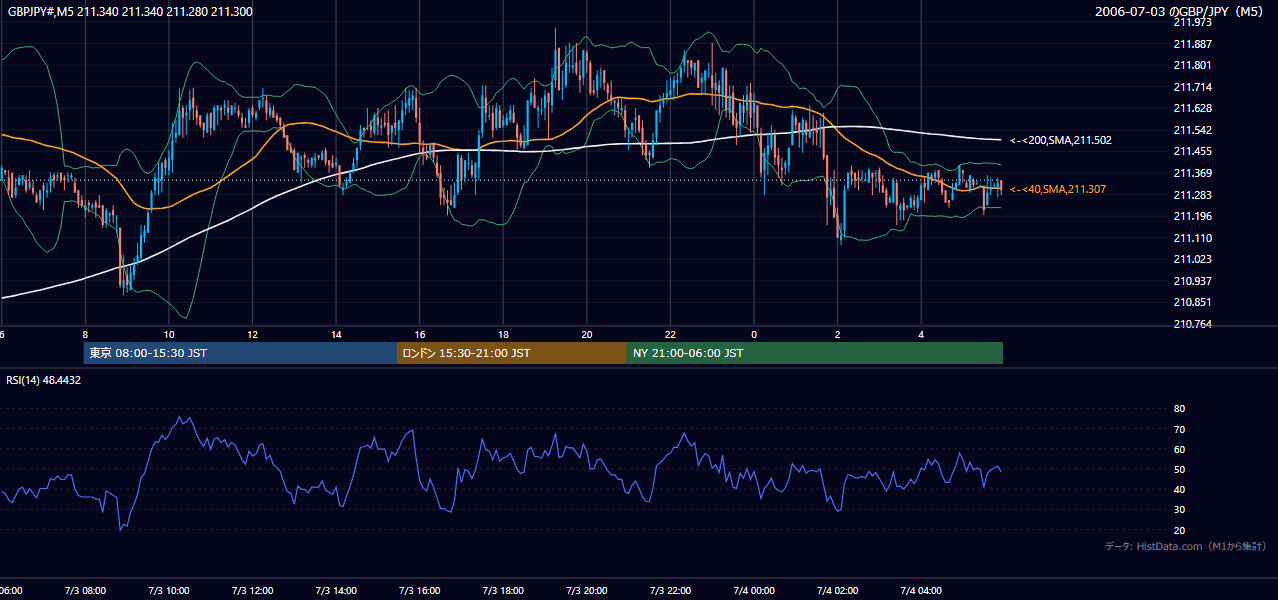Click the 7/3 12:00 time label
The width and height of the screenshot is (1278, 600).
(x=252, y=591)
